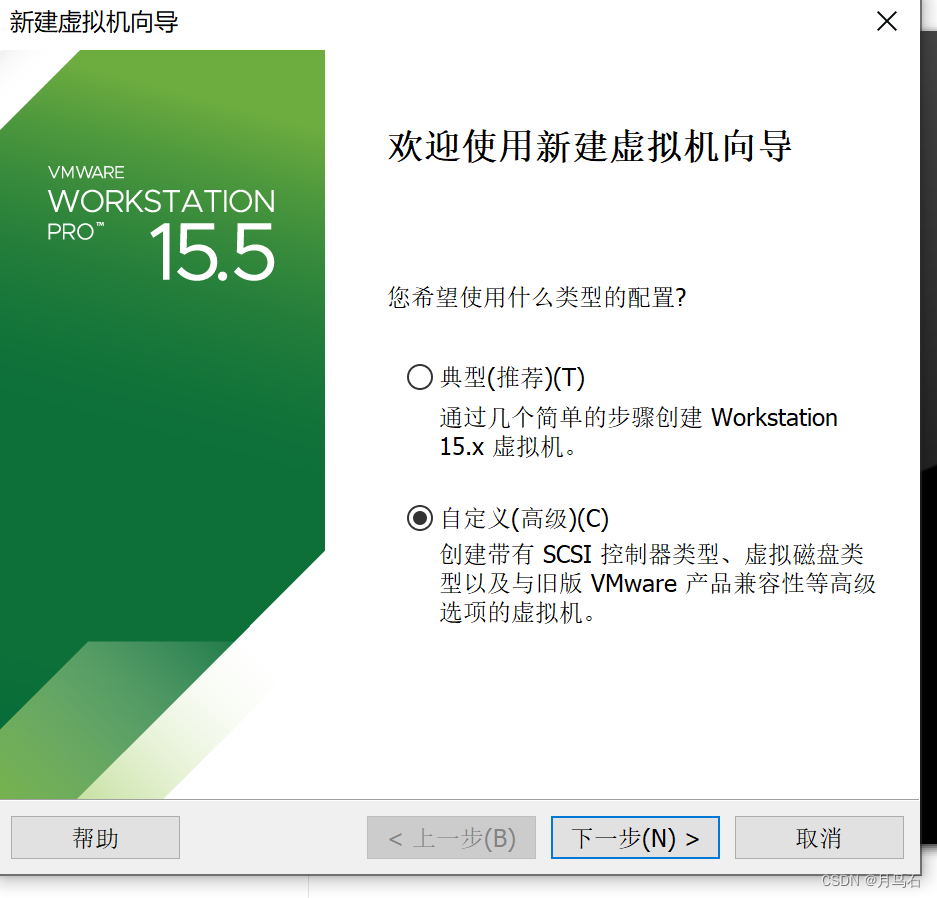Click the small VMWARE wordmark above WORKSTATION
The image size is (937, 898).
click(x=86, y=172)
